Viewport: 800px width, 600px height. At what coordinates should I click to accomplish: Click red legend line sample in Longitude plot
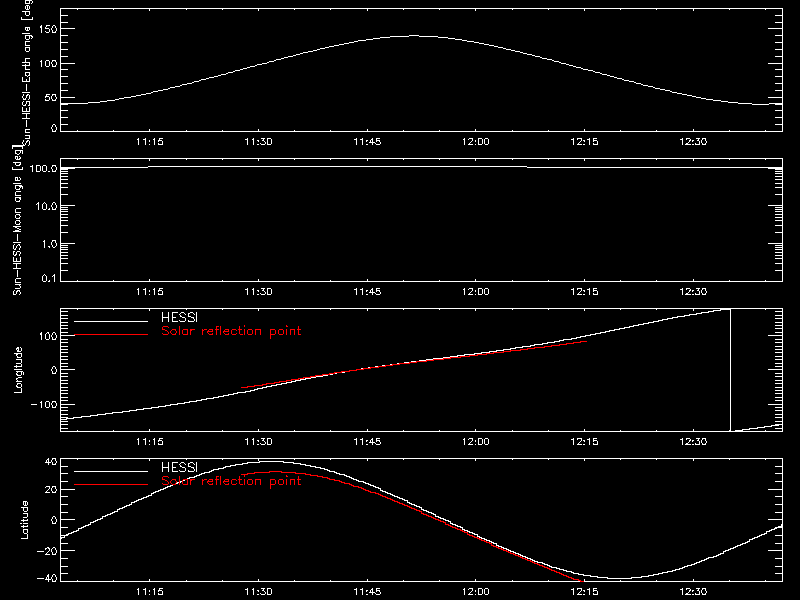click(111, 335)
